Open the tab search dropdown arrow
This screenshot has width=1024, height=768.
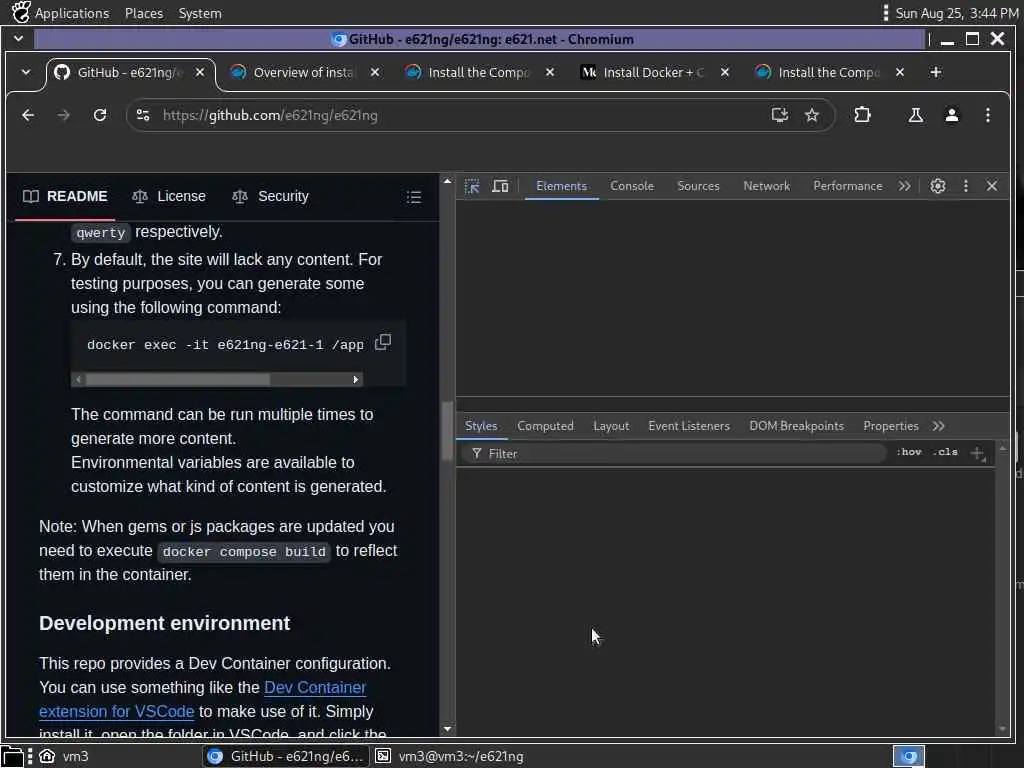[26, 72]
